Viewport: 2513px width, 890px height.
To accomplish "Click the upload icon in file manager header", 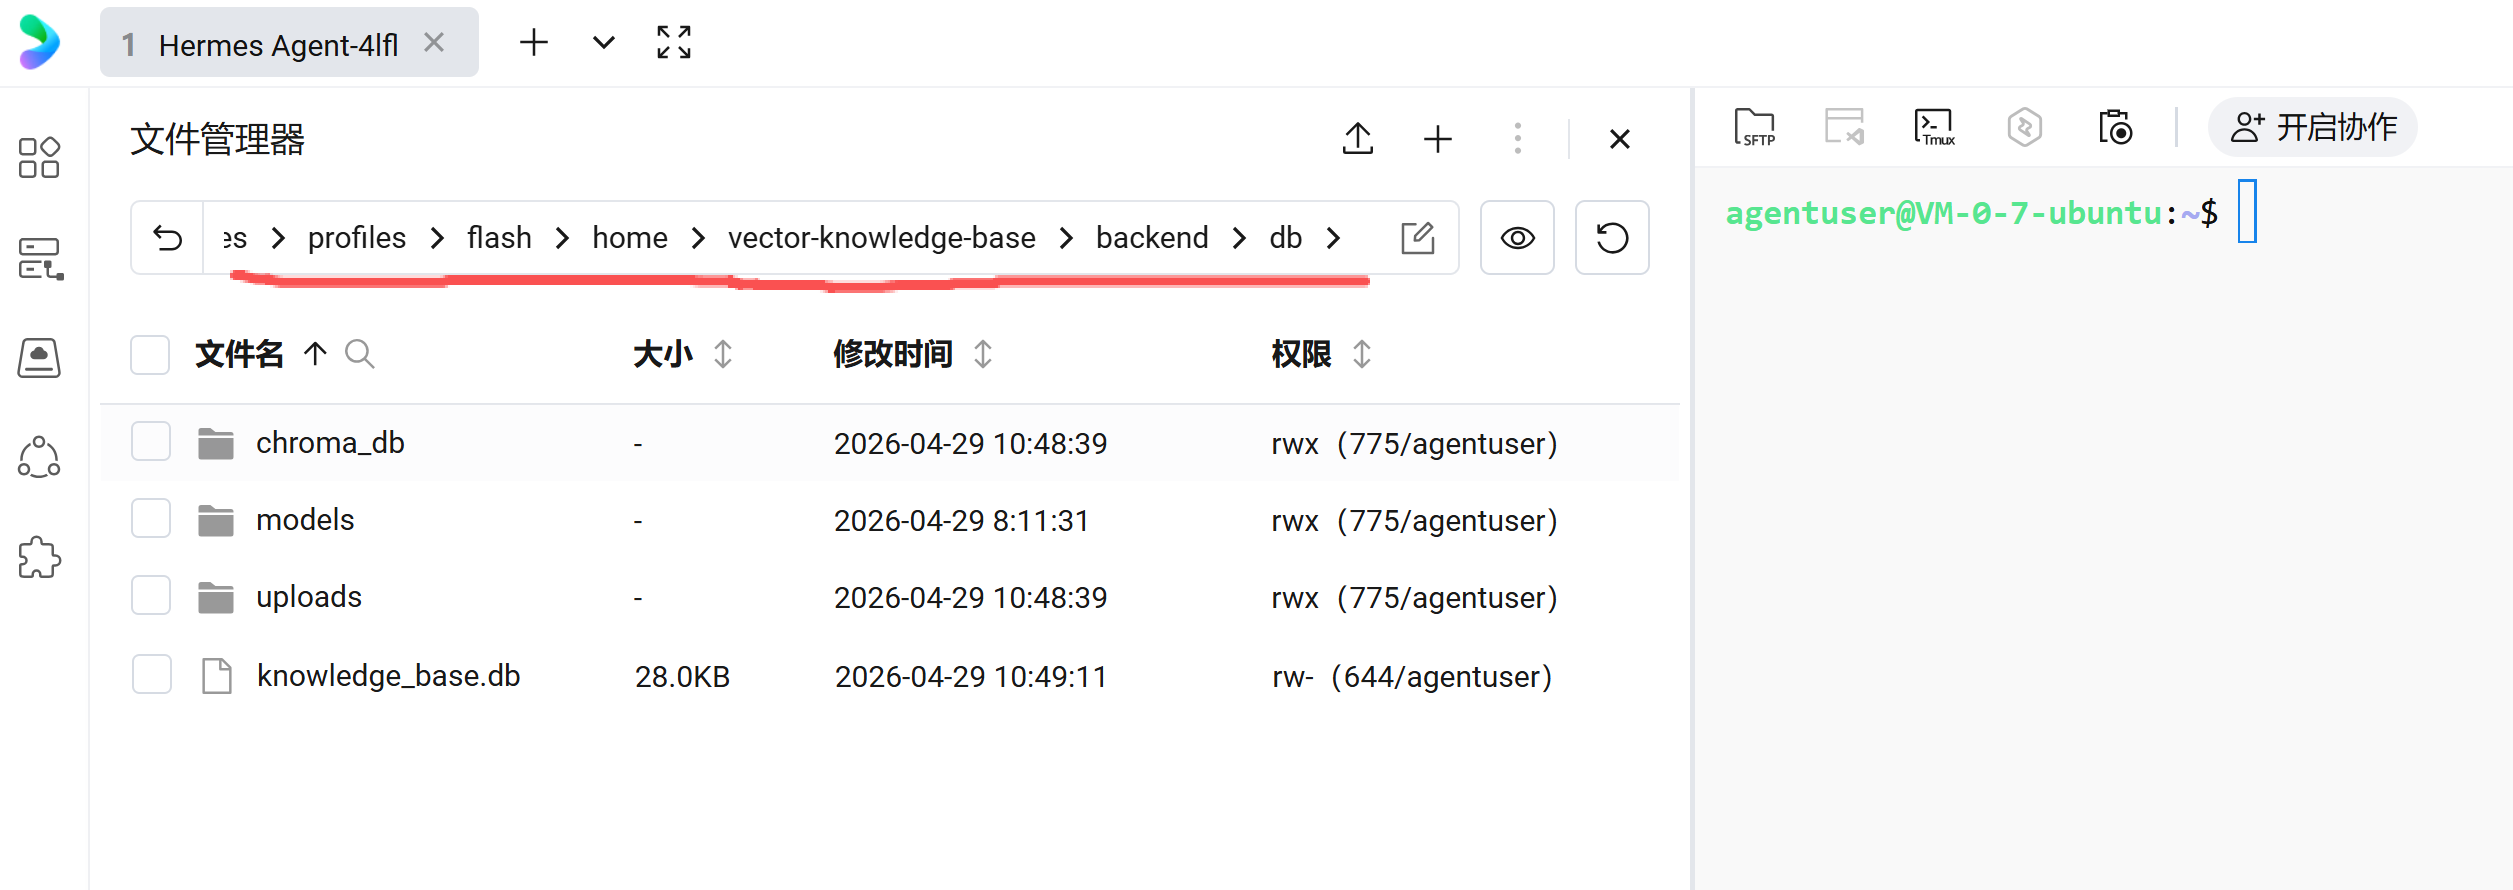I will [1357, 139].
